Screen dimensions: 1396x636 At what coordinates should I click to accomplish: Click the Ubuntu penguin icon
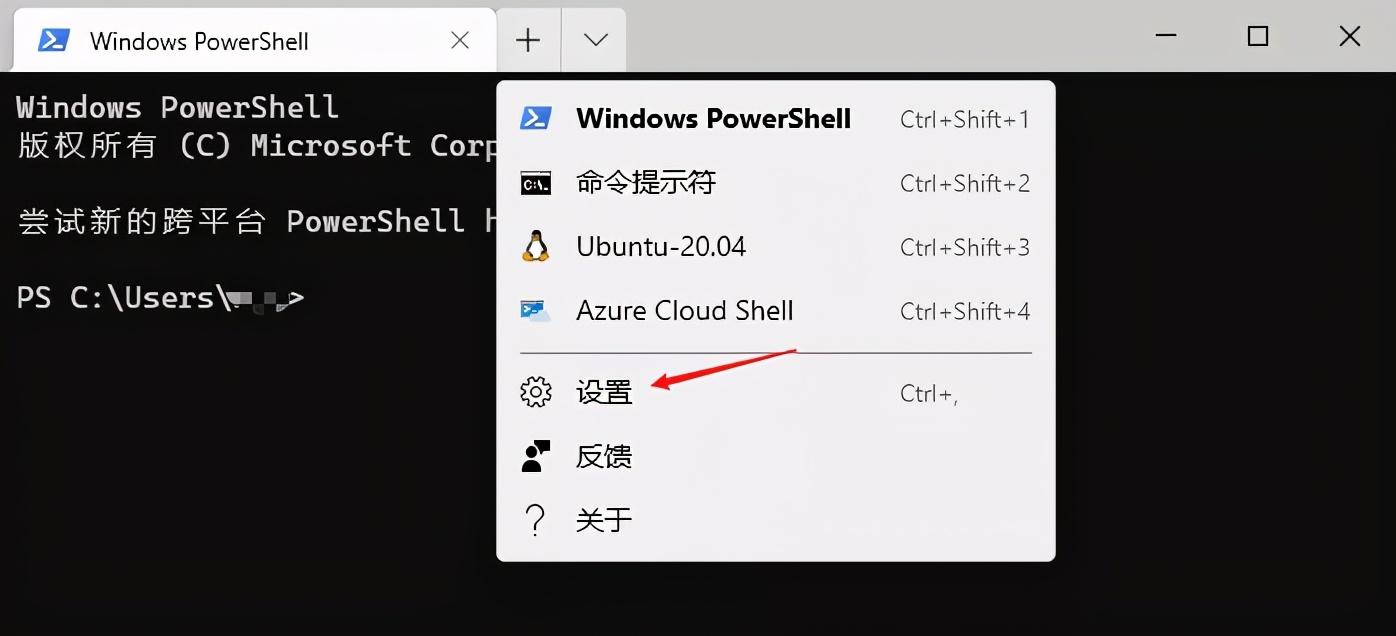tap(536, 247)
